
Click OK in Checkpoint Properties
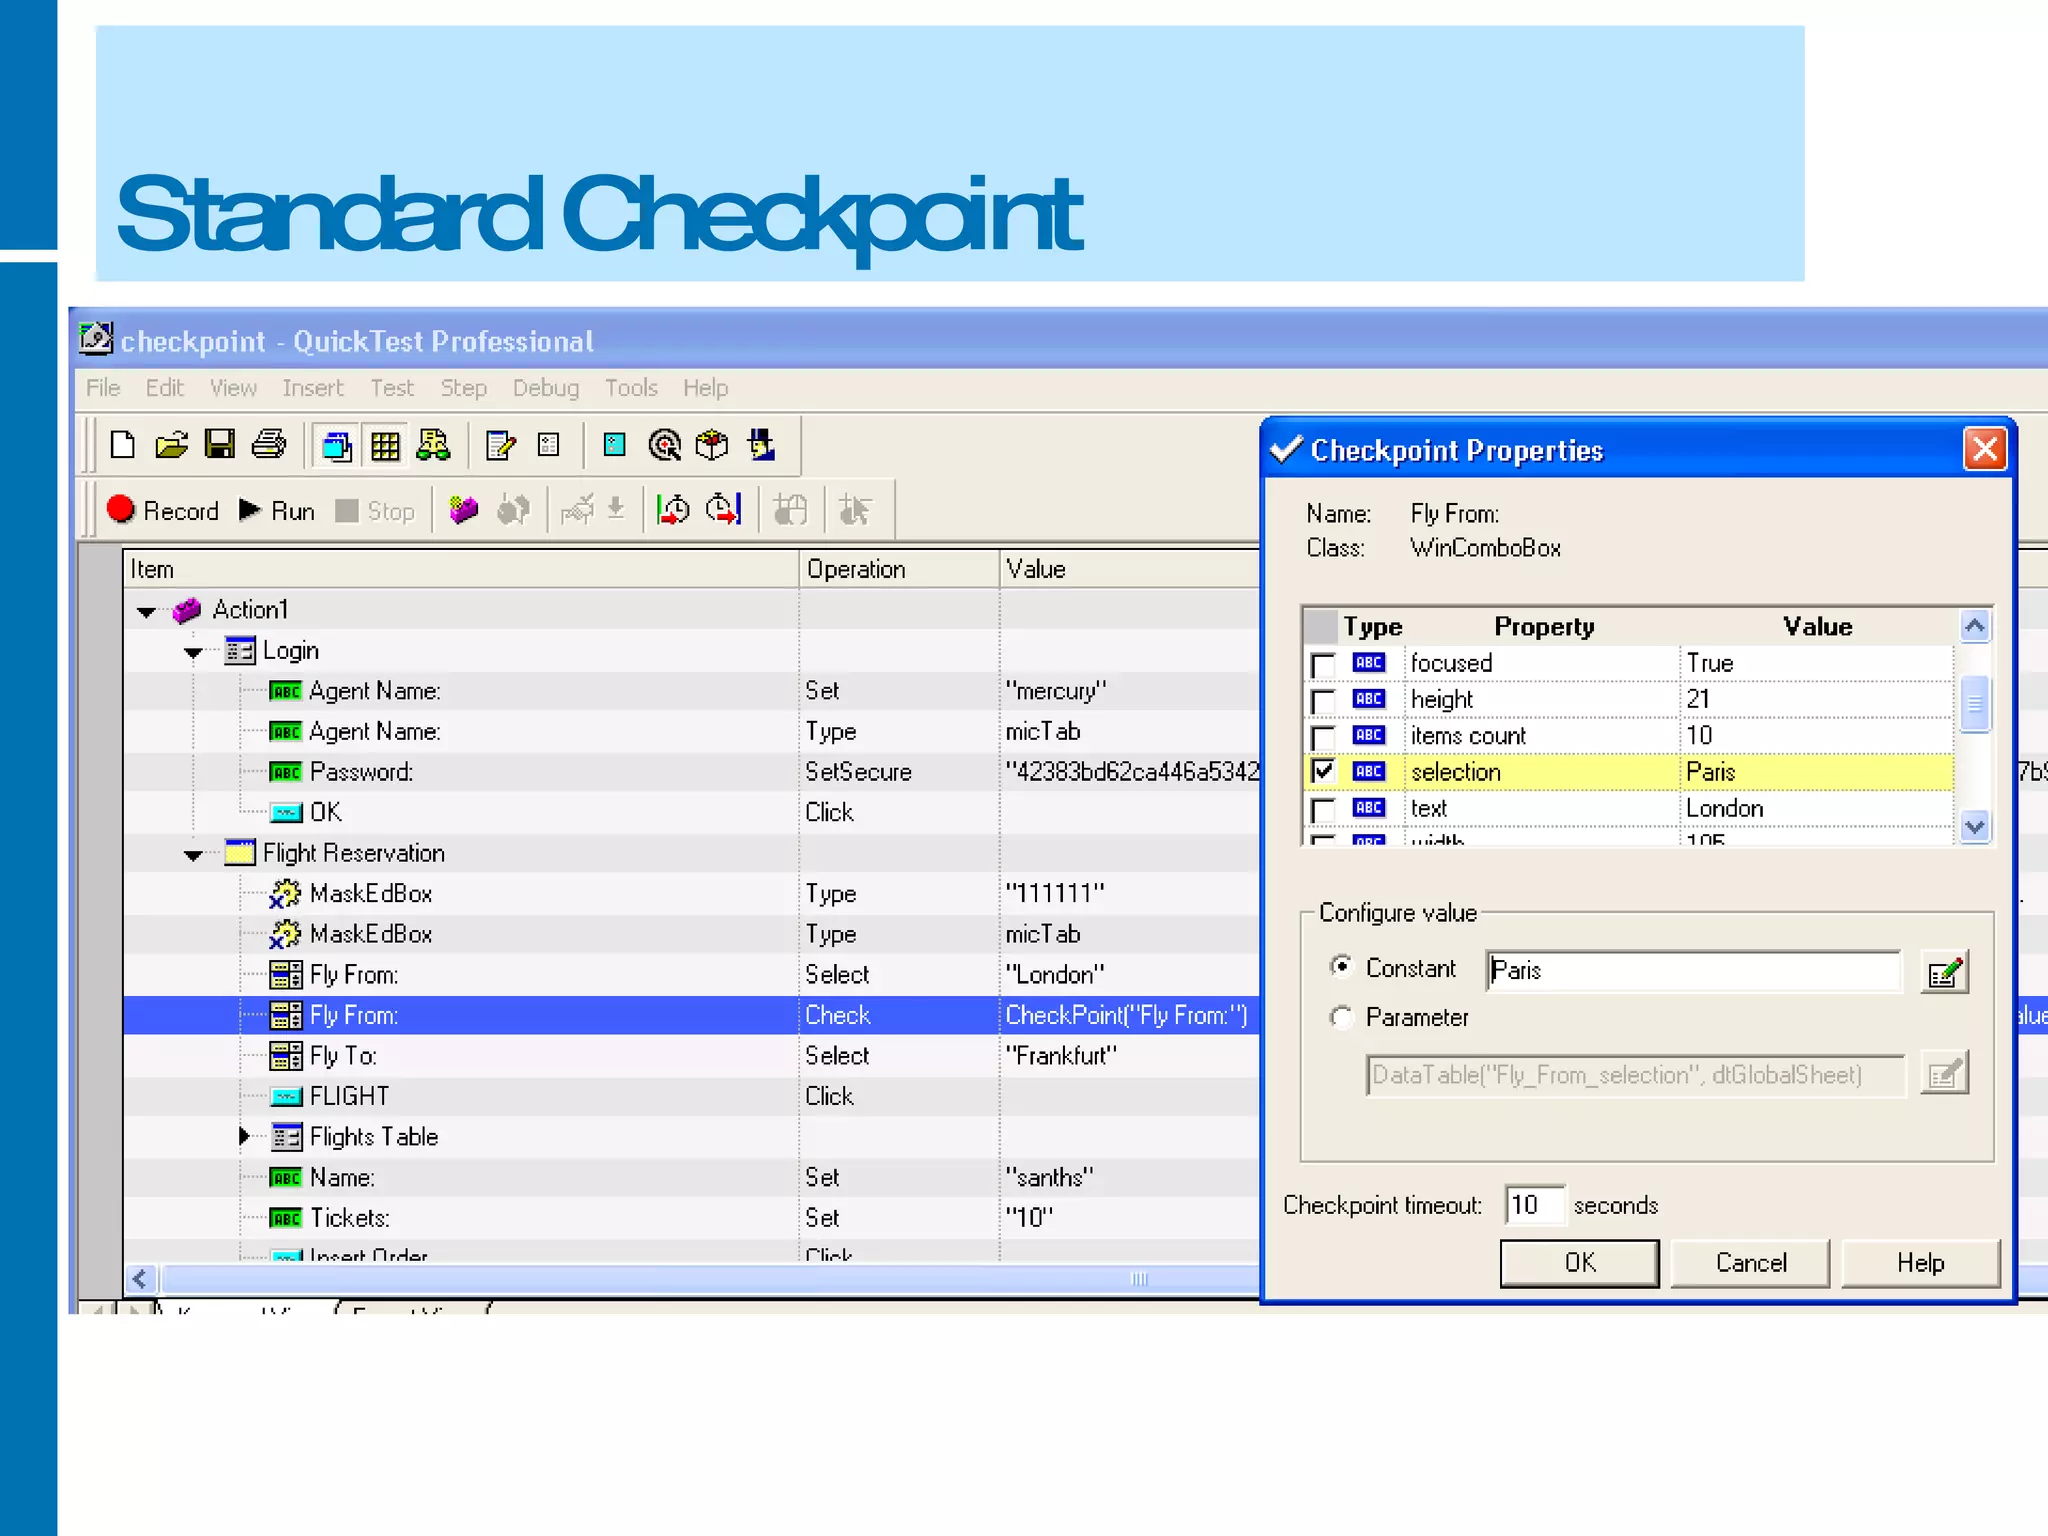click(x=1579, y=1263)
